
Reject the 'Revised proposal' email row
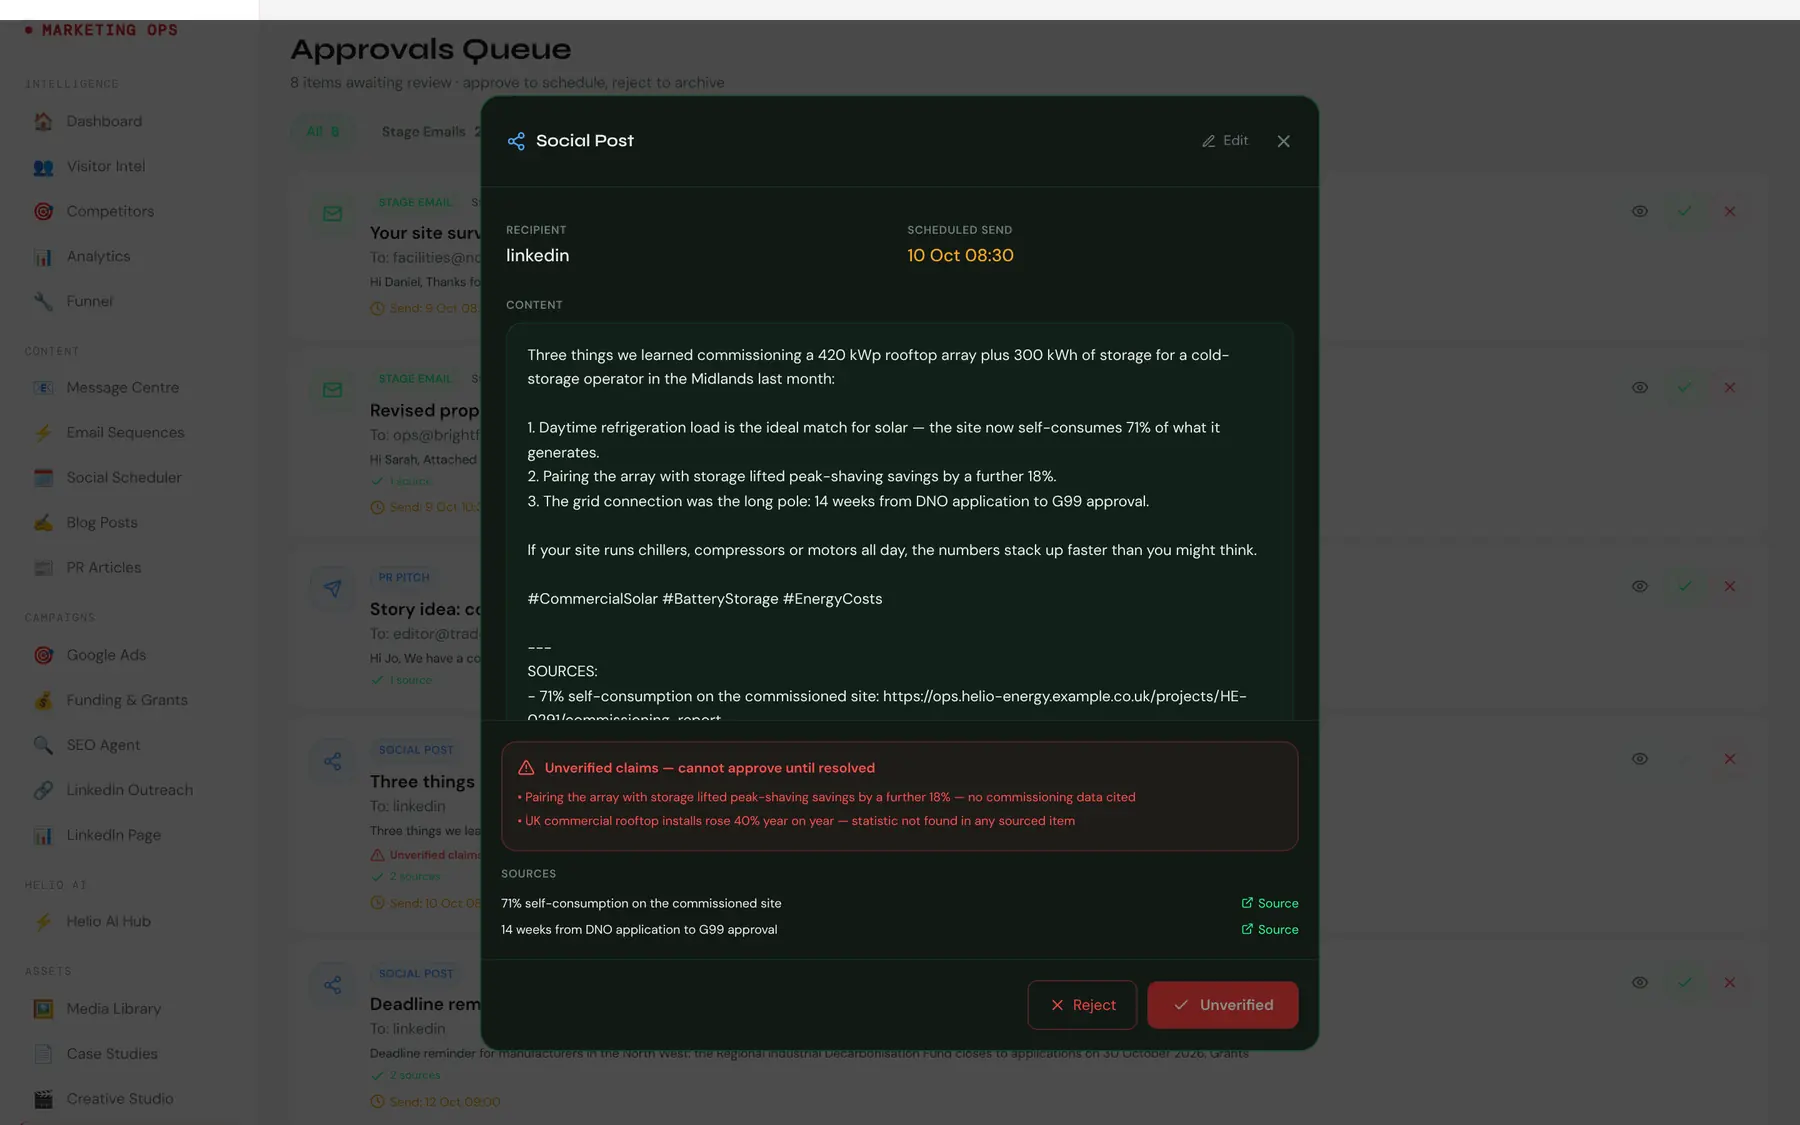click(1730, 387)
